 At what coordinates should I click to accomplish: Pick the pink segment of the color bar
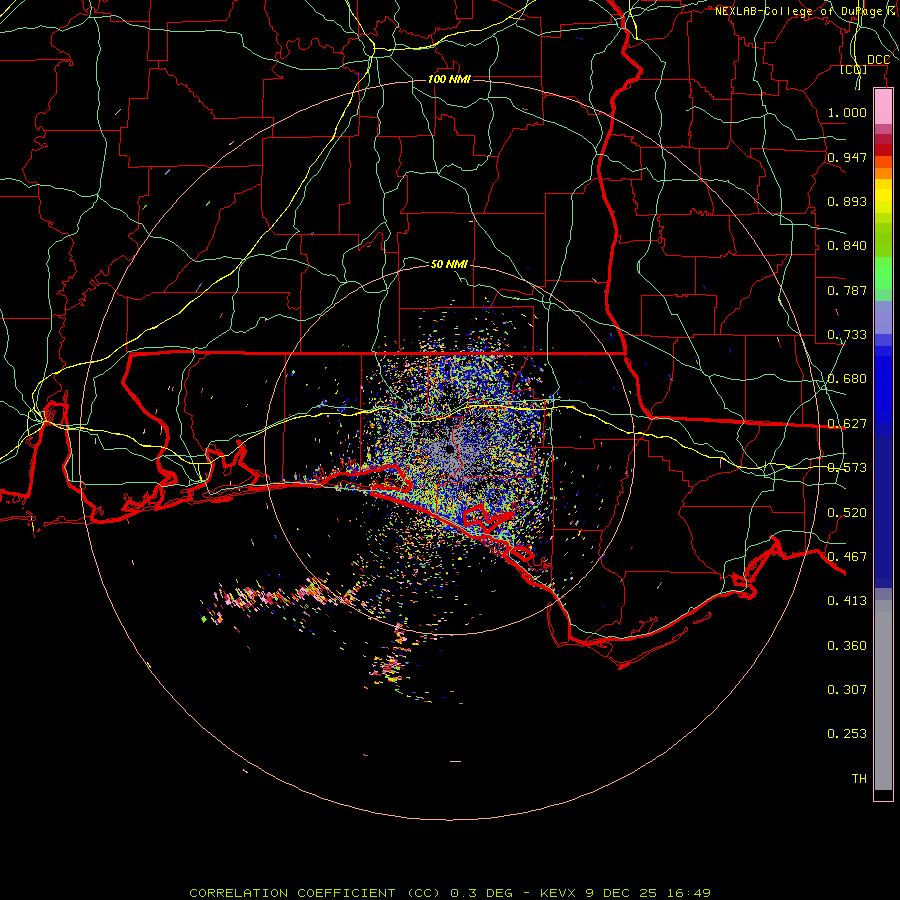pyautogui.click(x=883, y=107)
